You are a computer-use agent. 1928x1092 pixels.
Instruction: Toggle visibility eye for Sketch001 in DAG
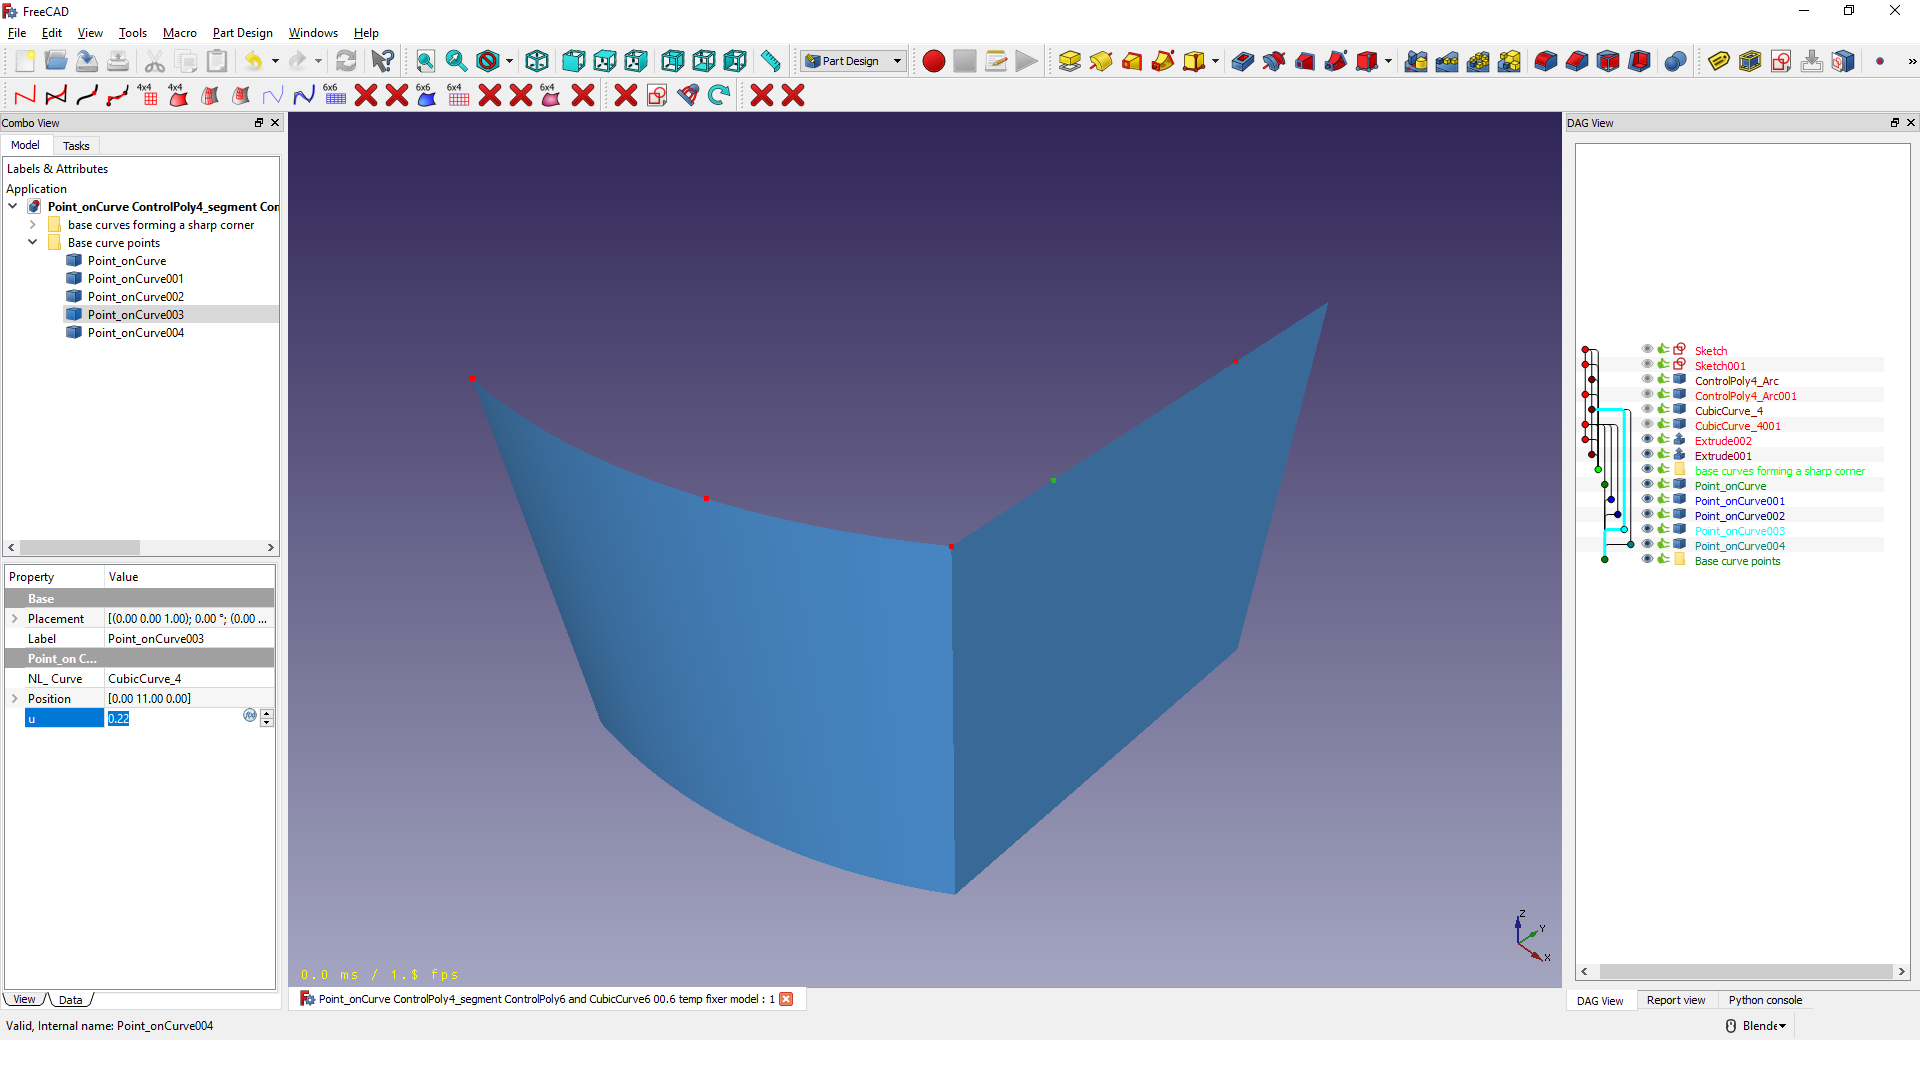point(1647,365)
